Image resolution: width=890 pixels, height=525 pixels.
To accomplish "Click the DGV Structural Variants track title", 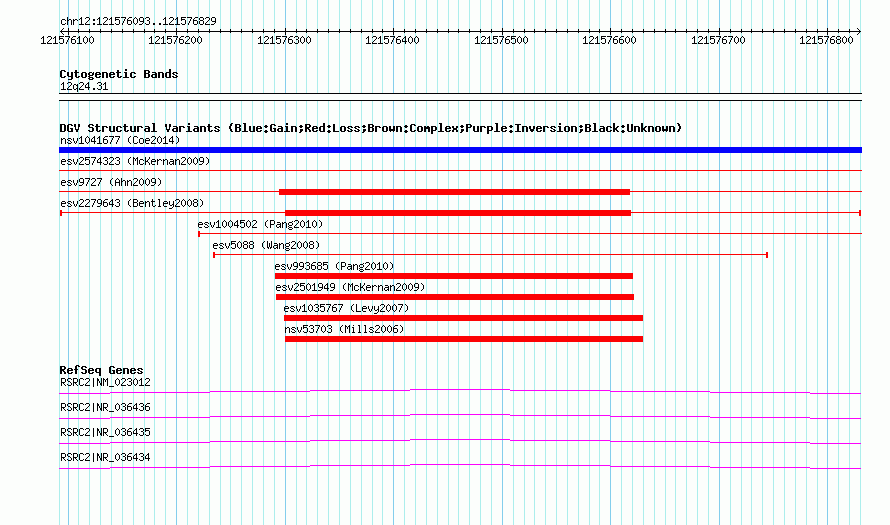I will 370,128.
